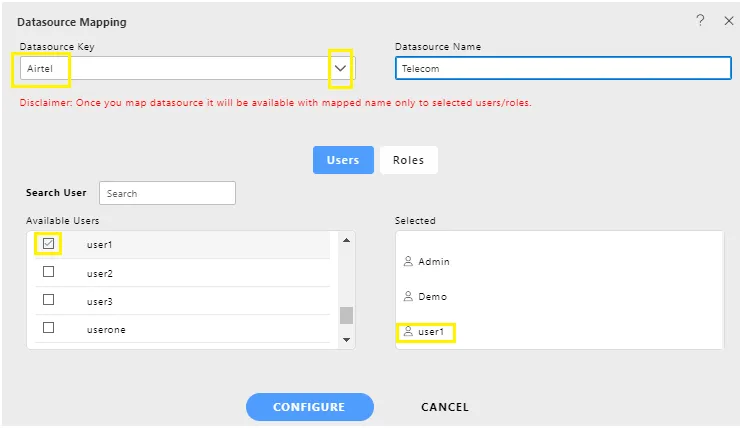Click the CANCEL button

(445, 407)
